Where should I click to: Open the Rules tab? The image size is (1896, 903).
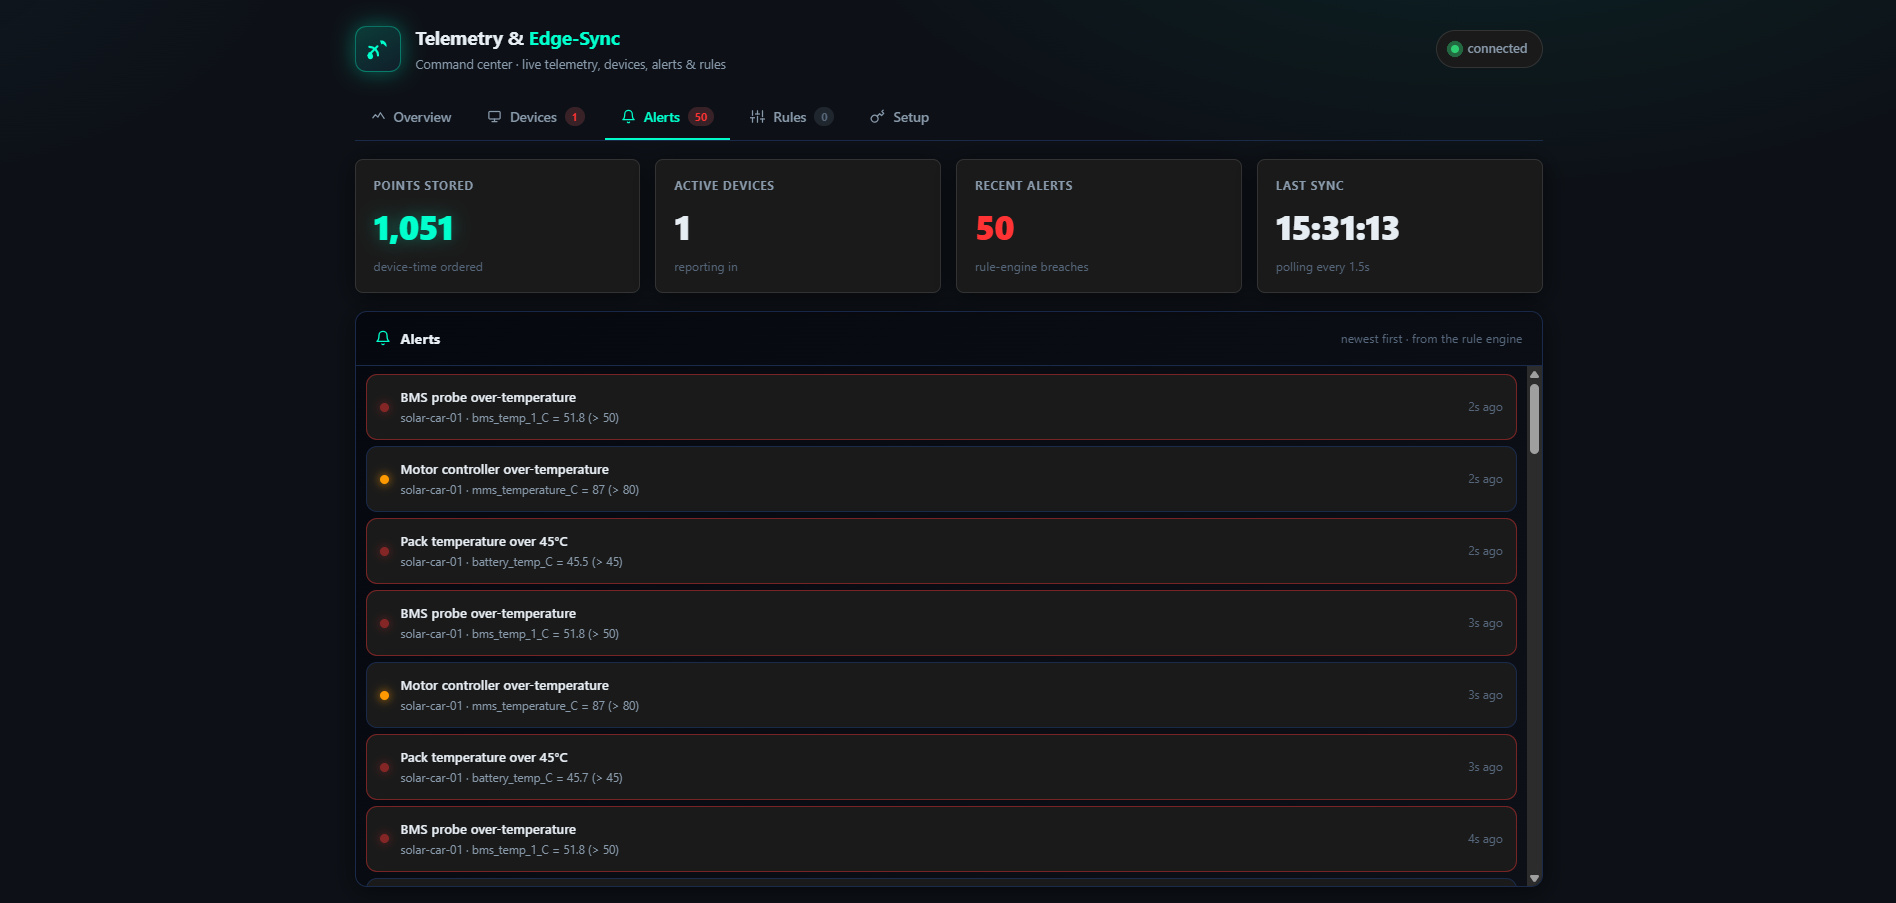tap(791, 117)
